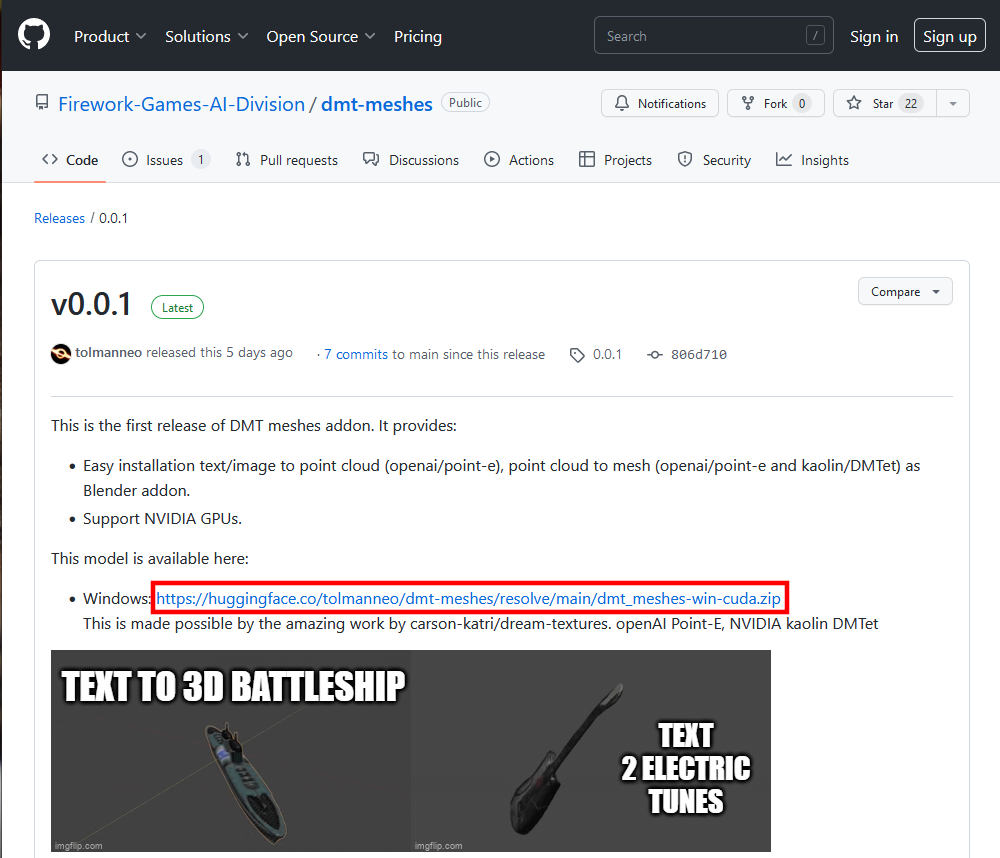Star the repository
Viewport: 1000px width, 858px height.
(885, 103)
